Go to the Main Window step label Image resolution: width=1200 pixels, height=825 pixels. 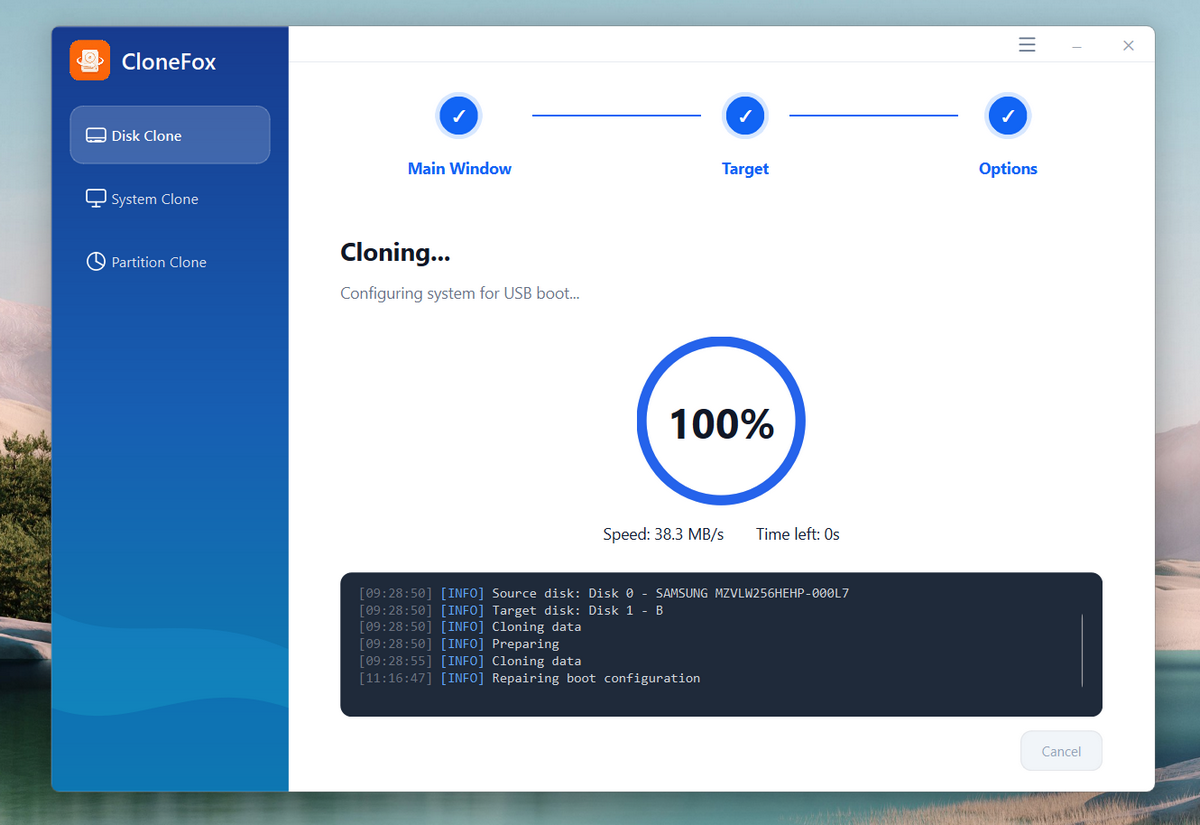pos(459,169)
